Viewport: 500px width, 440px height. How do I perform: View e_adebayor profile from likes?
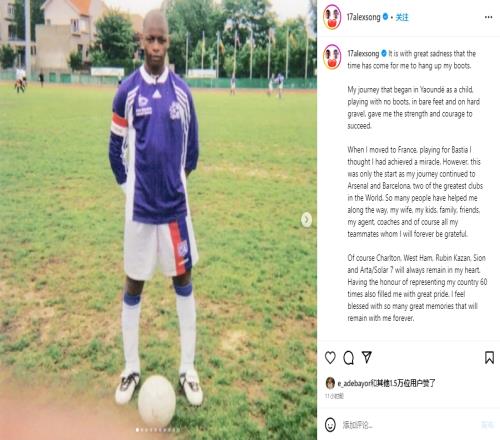(354, 384)
